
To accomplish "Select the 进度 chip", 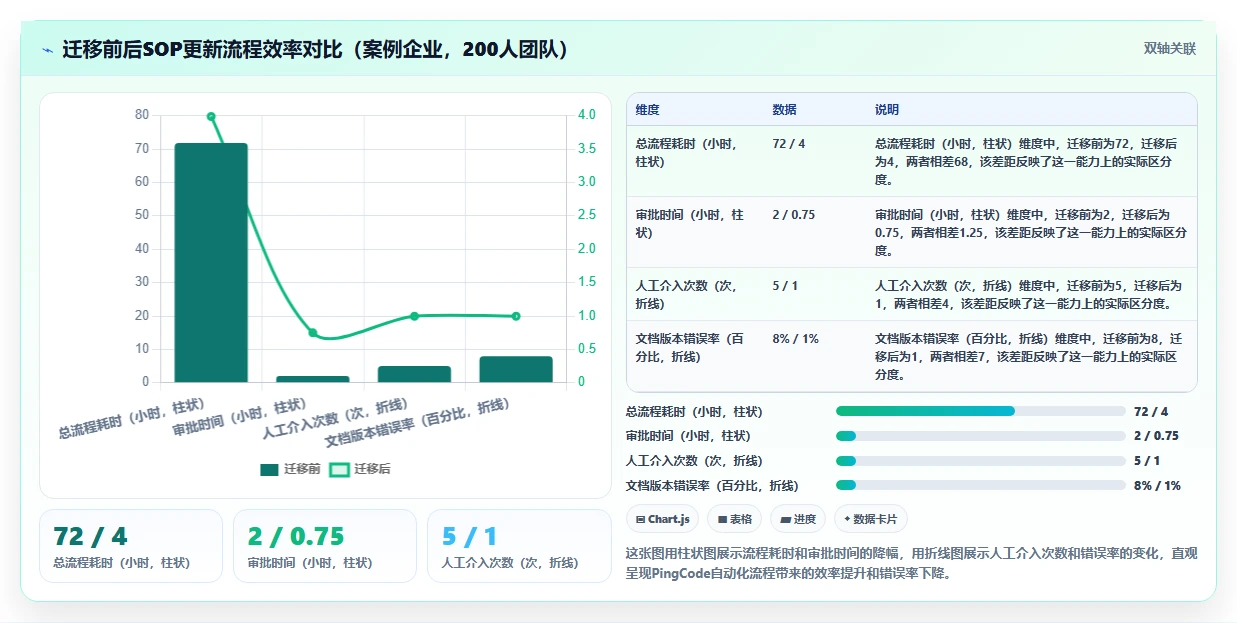I will point(798,519).
